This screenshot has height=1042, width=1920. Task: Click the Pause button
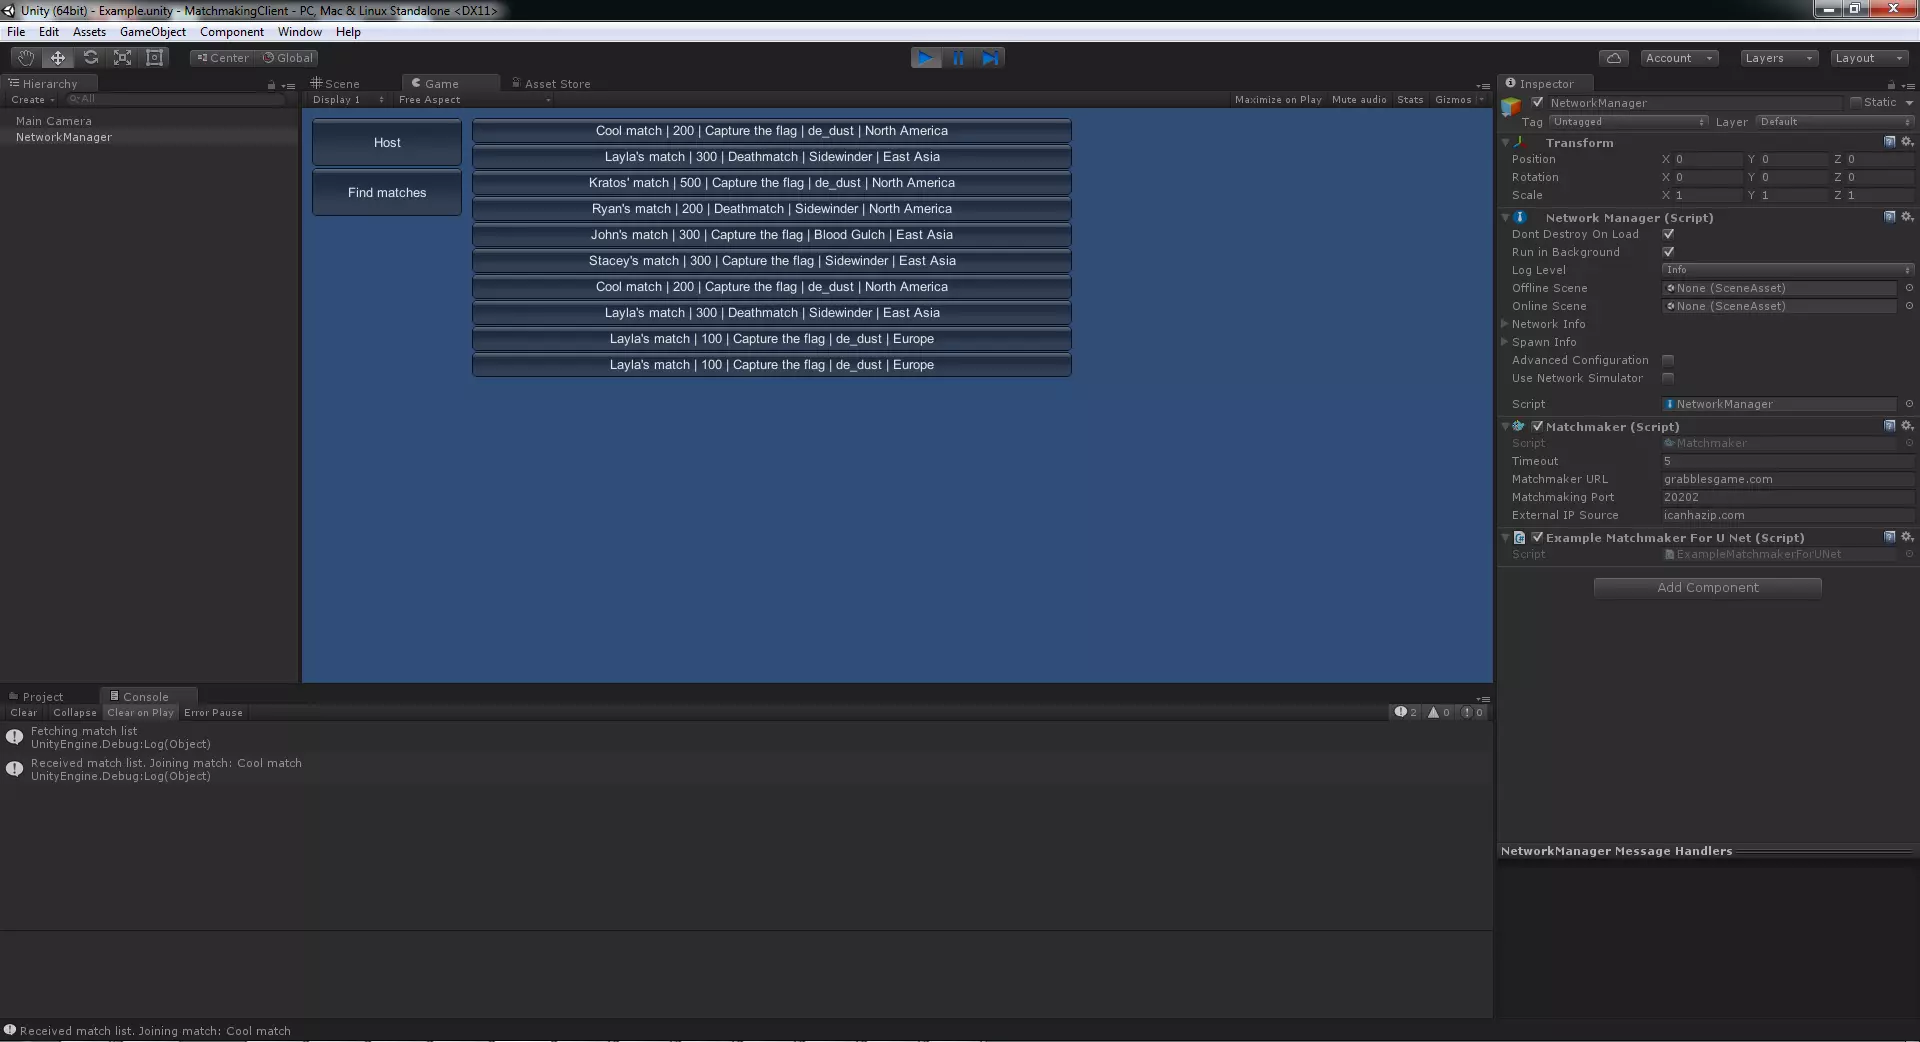(x=958, y=58)
